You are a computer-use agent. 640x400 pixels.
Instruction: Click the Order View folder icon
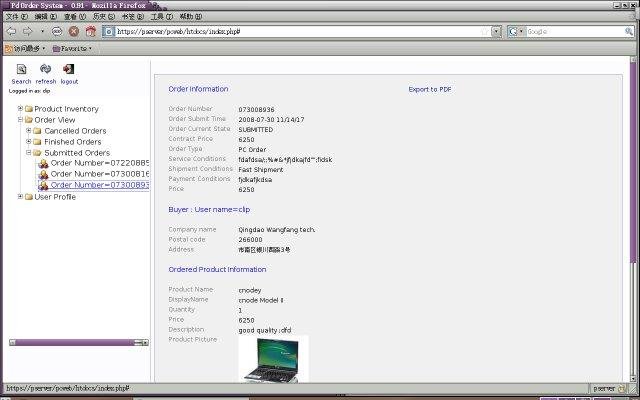tap(29, 120)
